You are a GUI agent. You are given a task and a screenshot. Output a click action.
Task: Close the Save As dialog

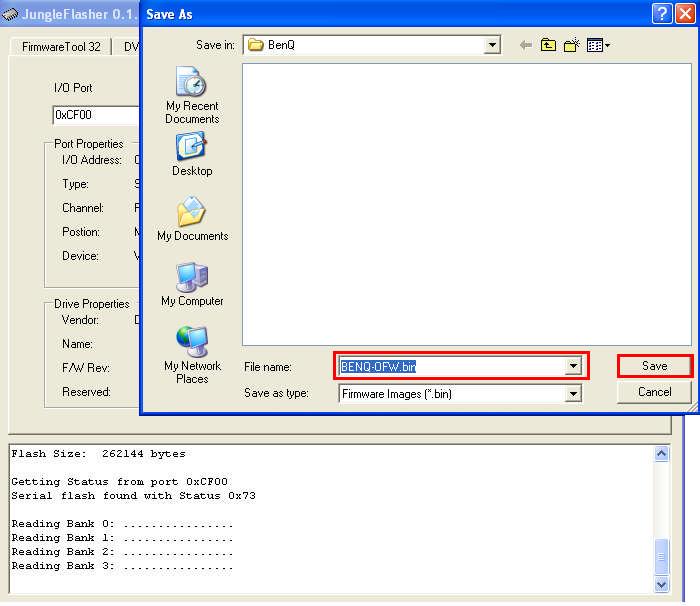[685, 14]
